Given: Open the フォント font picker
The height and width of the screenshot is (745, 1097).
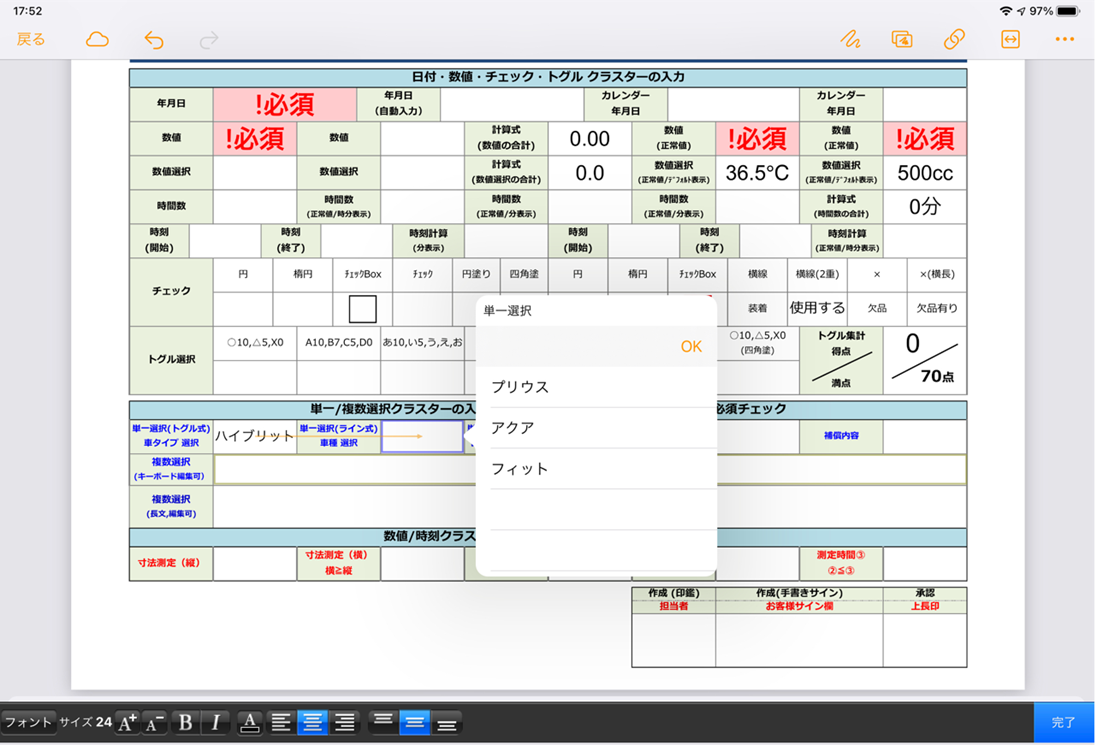Looking at the screenshot, I should [28, 723].
